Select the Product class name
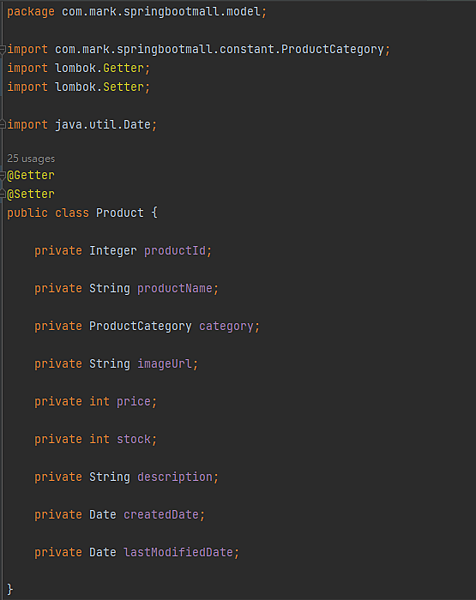 click(x=119, y=213)
